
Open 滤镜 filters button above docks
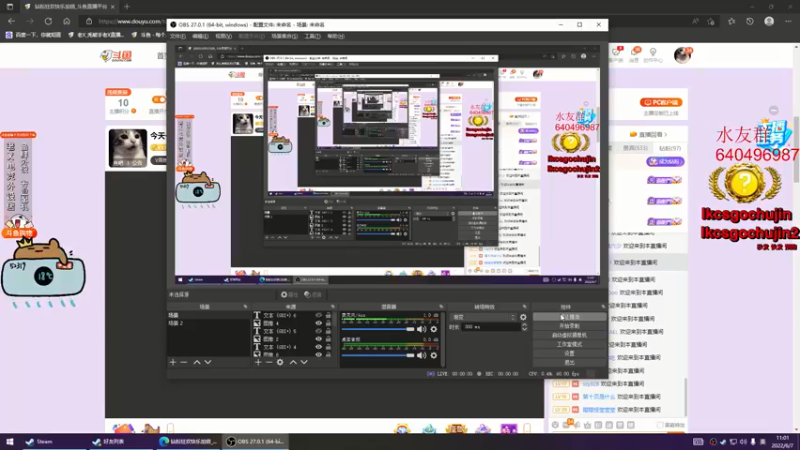click(313, 294)
